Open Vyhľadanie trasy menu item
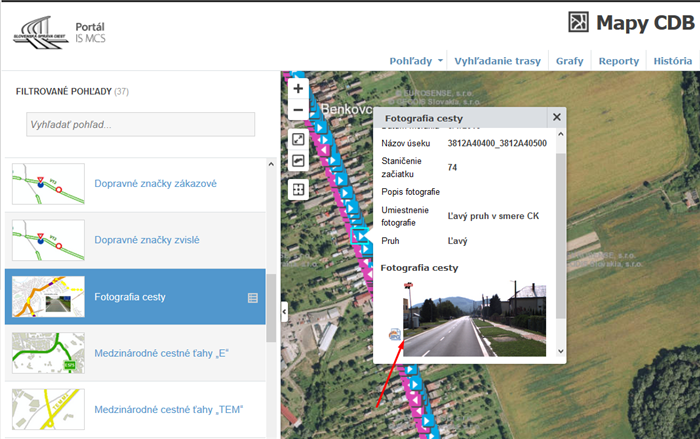Screen dimensions: 700x439 (497, 61)
